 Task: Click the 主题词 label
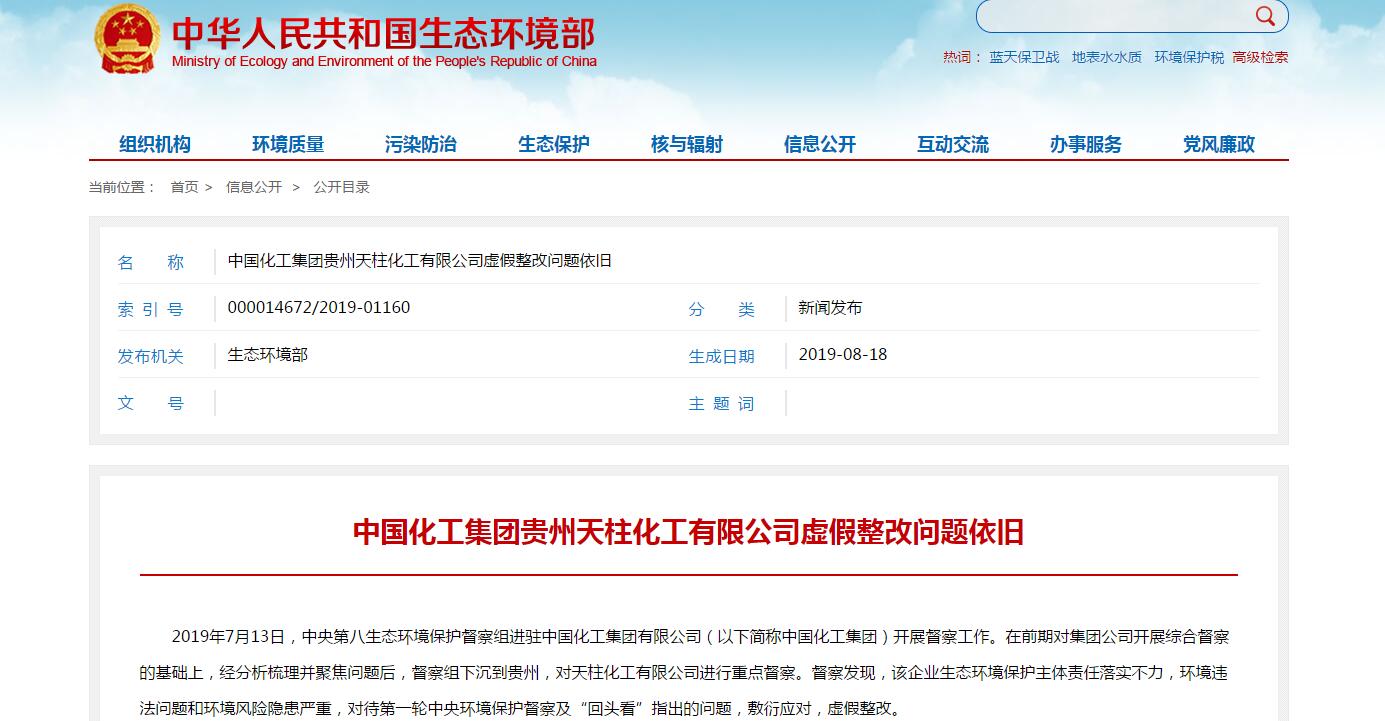[722, 403]
